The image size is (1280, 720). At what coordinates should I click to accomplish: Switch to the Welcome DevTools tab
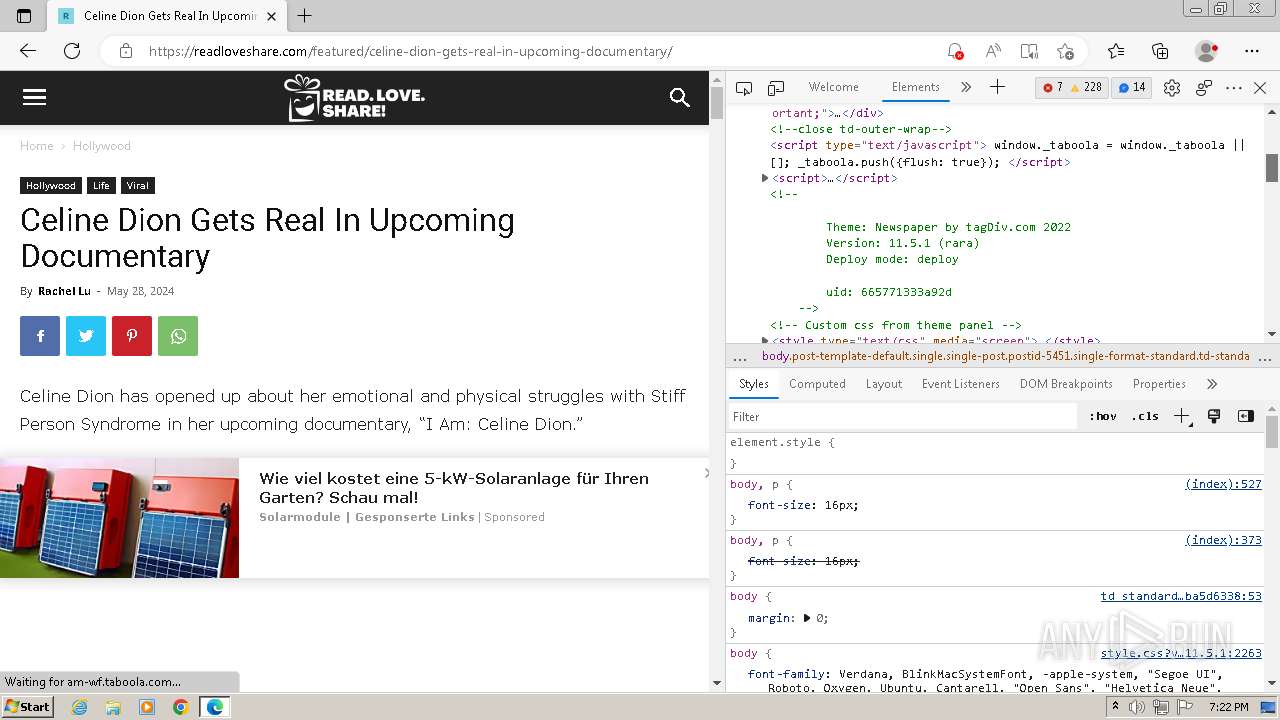click(833, 88)
